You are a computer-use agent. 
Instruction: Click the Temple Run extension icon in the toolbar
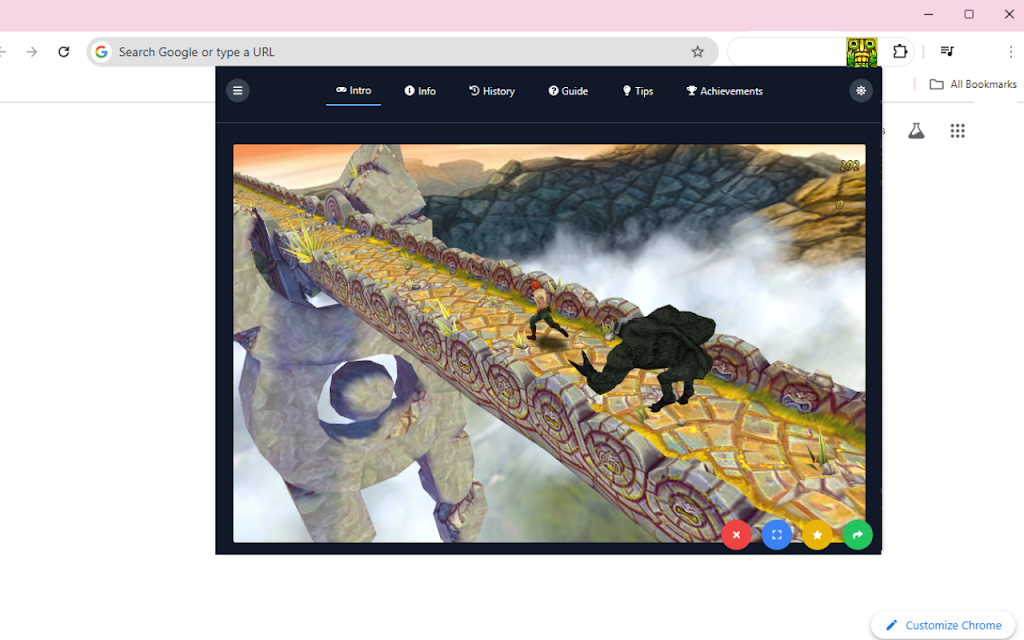pyautogui.click(x=861, y=52)
